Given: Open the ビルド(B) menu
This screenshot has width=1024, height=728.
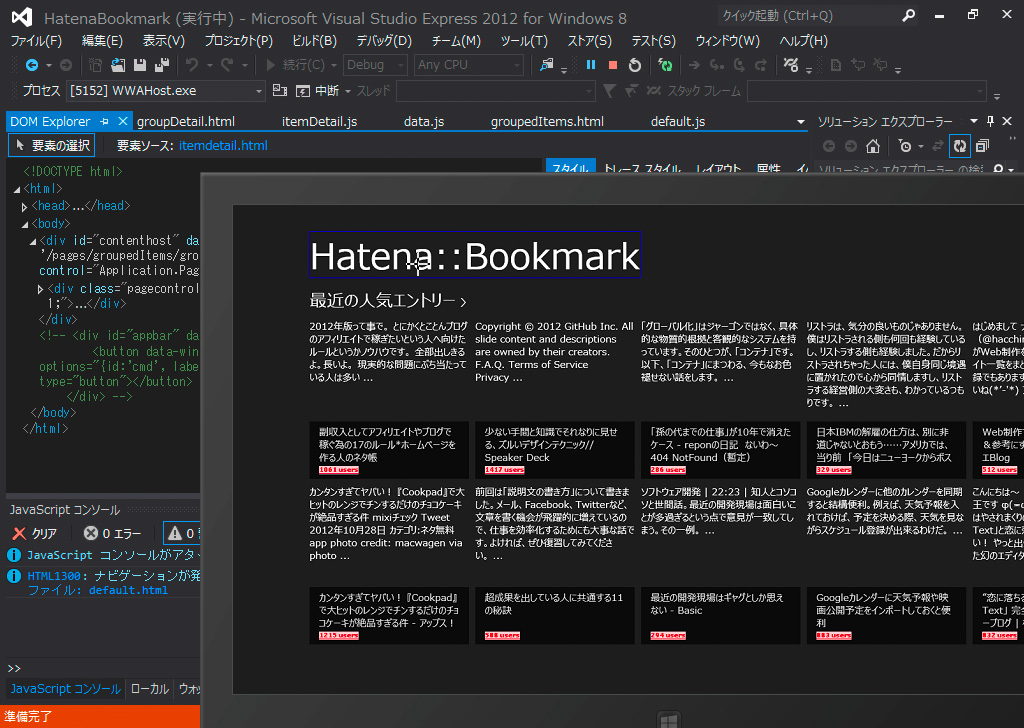Looking at the screenshot, I should pos(314,40).
